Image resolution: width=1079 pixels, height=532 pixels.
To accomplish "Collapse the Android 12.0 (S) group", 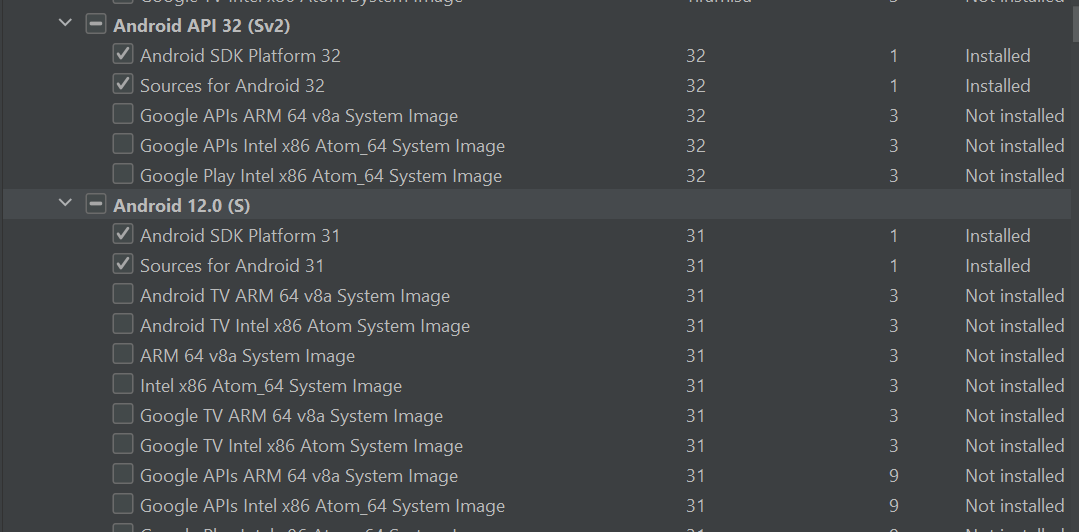I will [65, 203].
